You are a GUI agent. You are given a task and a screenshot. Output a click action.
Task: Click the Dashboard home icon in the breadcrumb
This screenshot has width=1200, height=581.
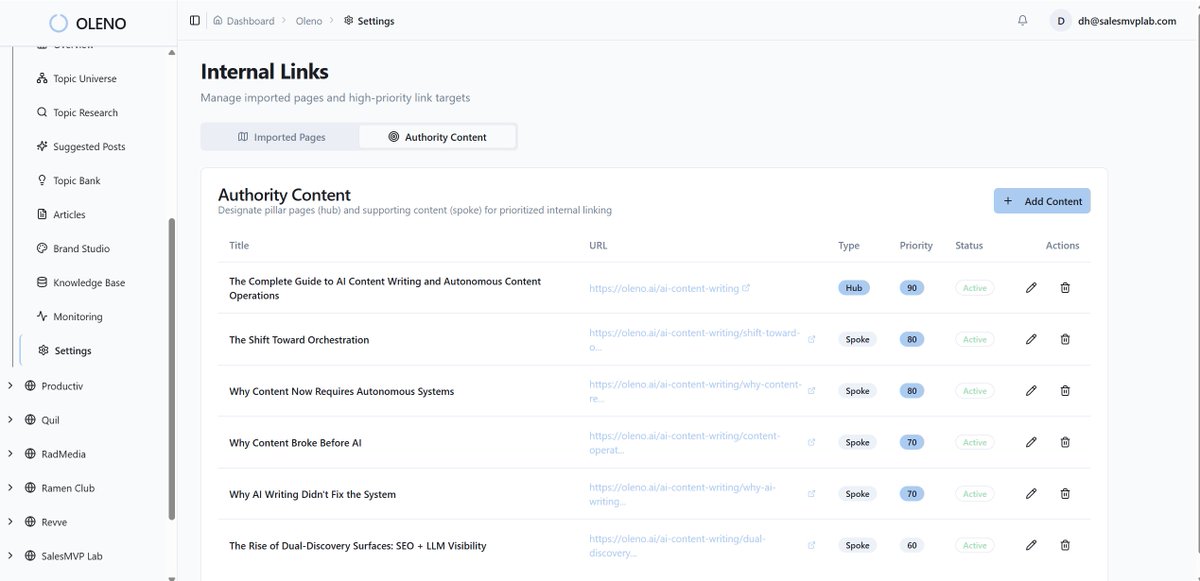218,20
